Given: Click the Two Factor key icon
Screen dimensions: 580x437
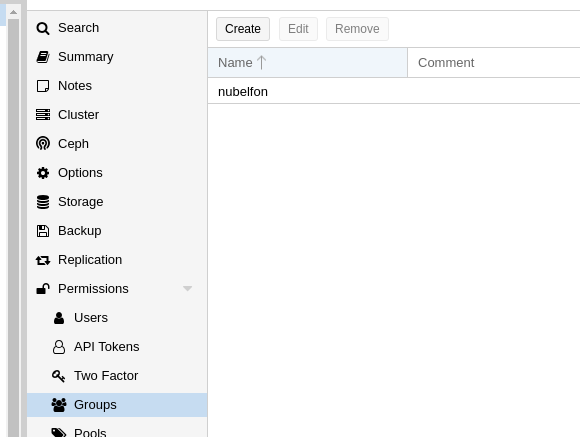Looking at the screenshot, I should click(x=58, y=376).
